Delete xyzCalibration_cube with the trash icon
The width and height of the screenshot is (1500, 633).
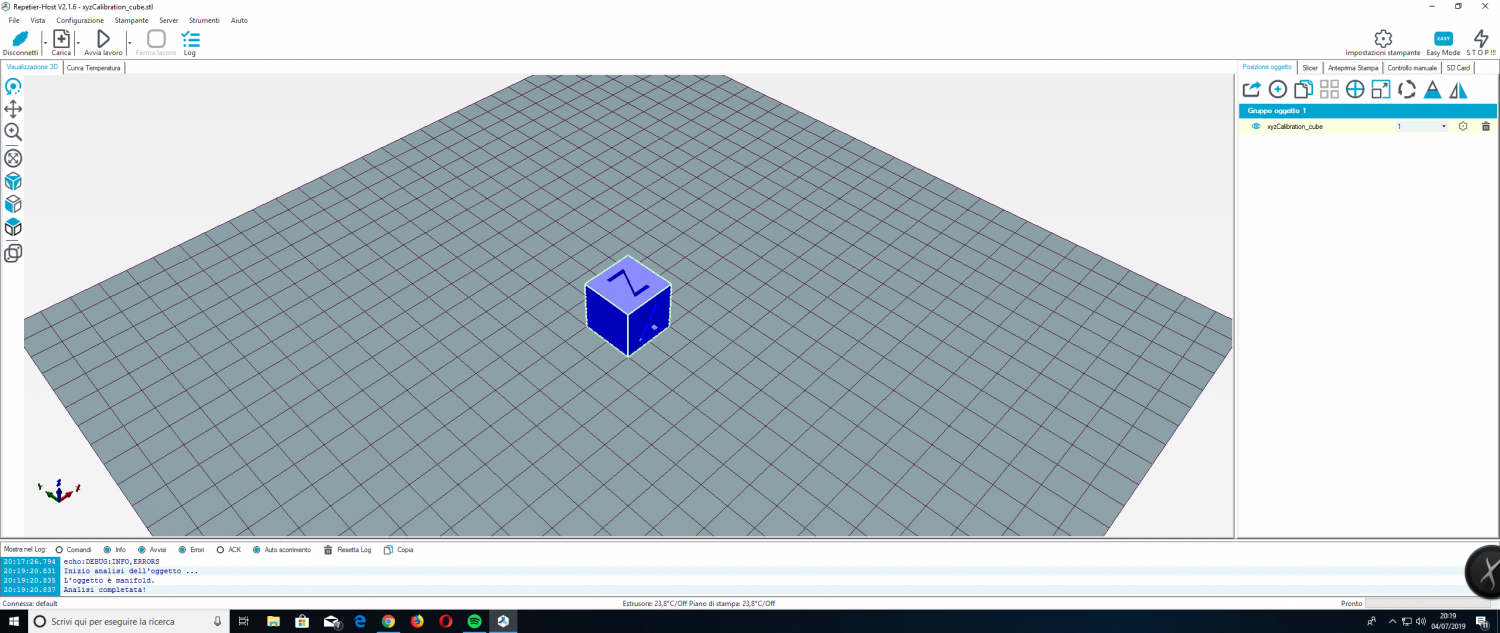pos(1485,127)
